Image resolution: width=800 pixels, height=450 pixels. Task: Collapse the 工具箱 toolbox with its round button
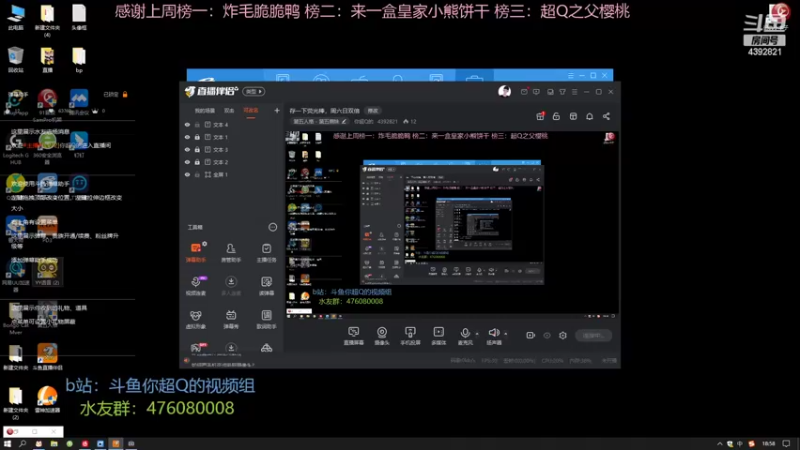click(273, 227)
